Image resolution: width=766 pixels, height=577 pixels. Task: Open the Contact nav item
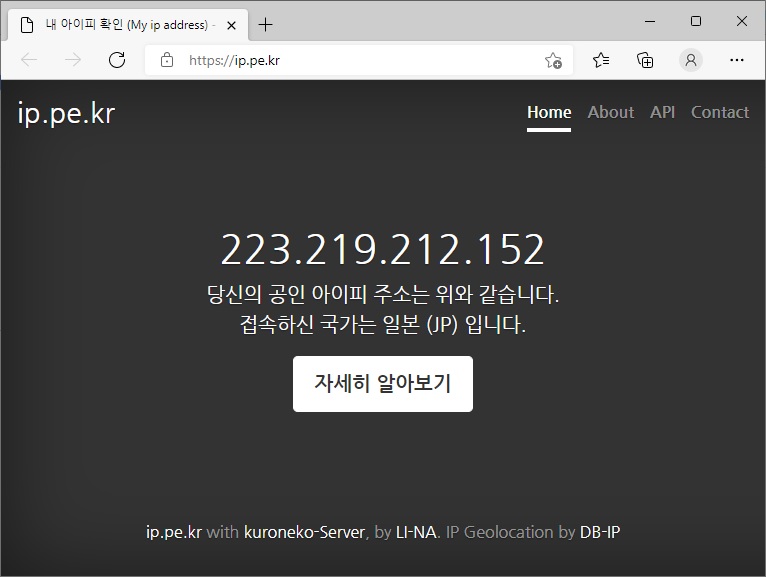[x=720, y=112]
